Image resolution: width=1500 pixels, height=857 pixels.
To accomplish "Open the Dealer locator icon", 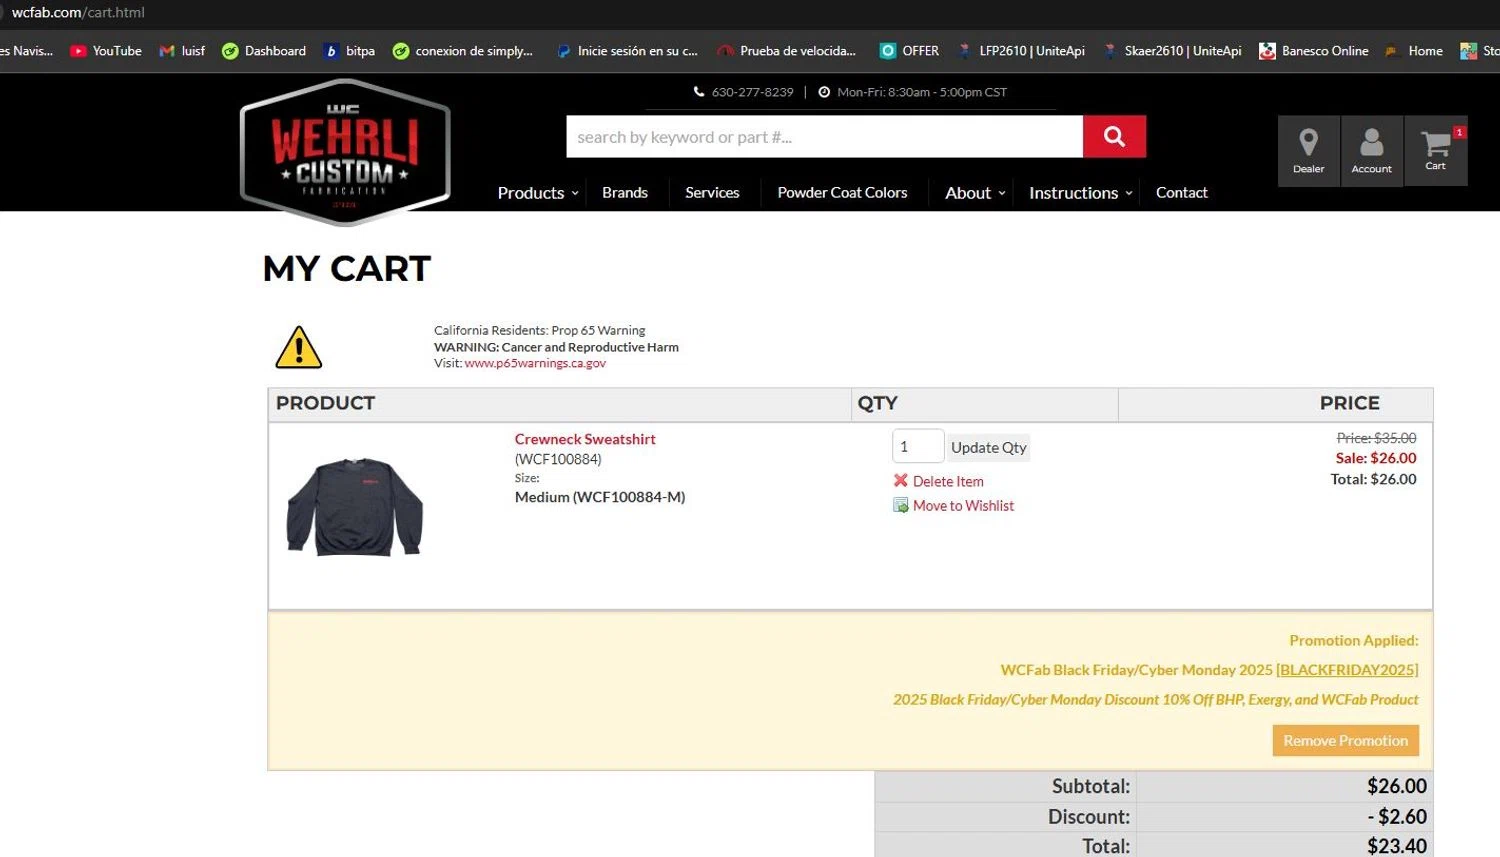I will pos(1308,151).
